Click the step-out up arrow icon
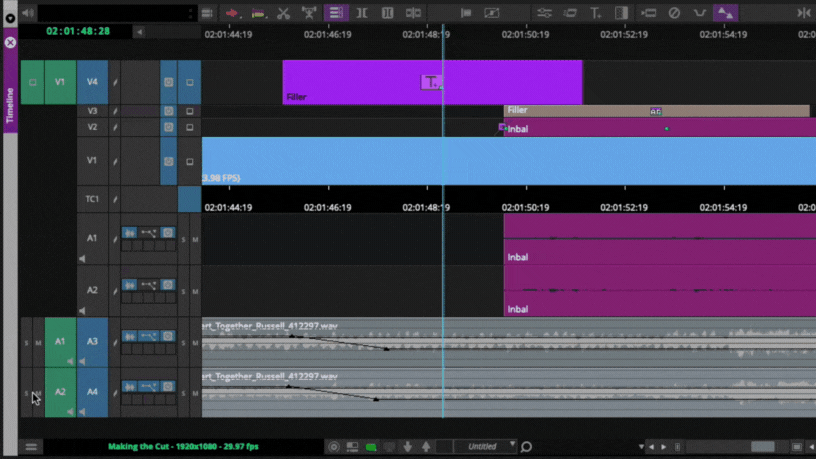 (426, 447)
